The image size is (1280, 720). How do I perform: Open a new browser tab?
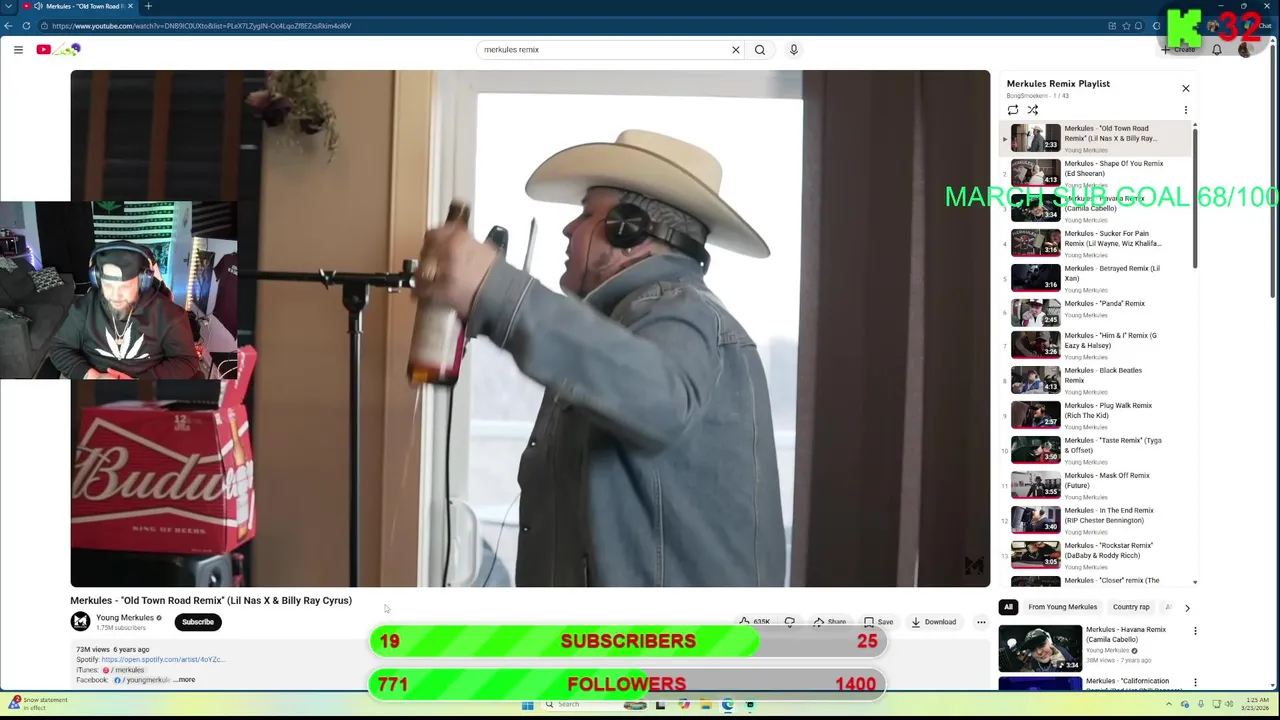coord(148,6)
